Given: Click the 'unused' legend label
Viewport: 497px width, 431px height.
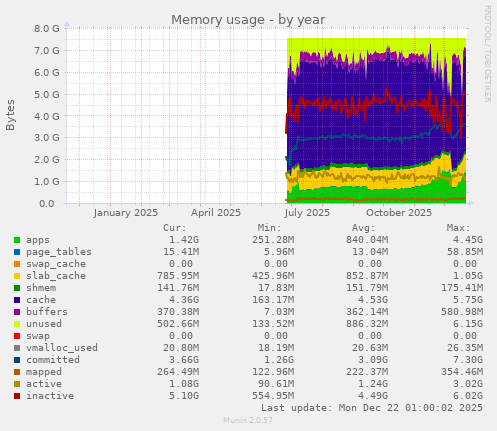Looking at the screenshot, I should tap(44, 324).
